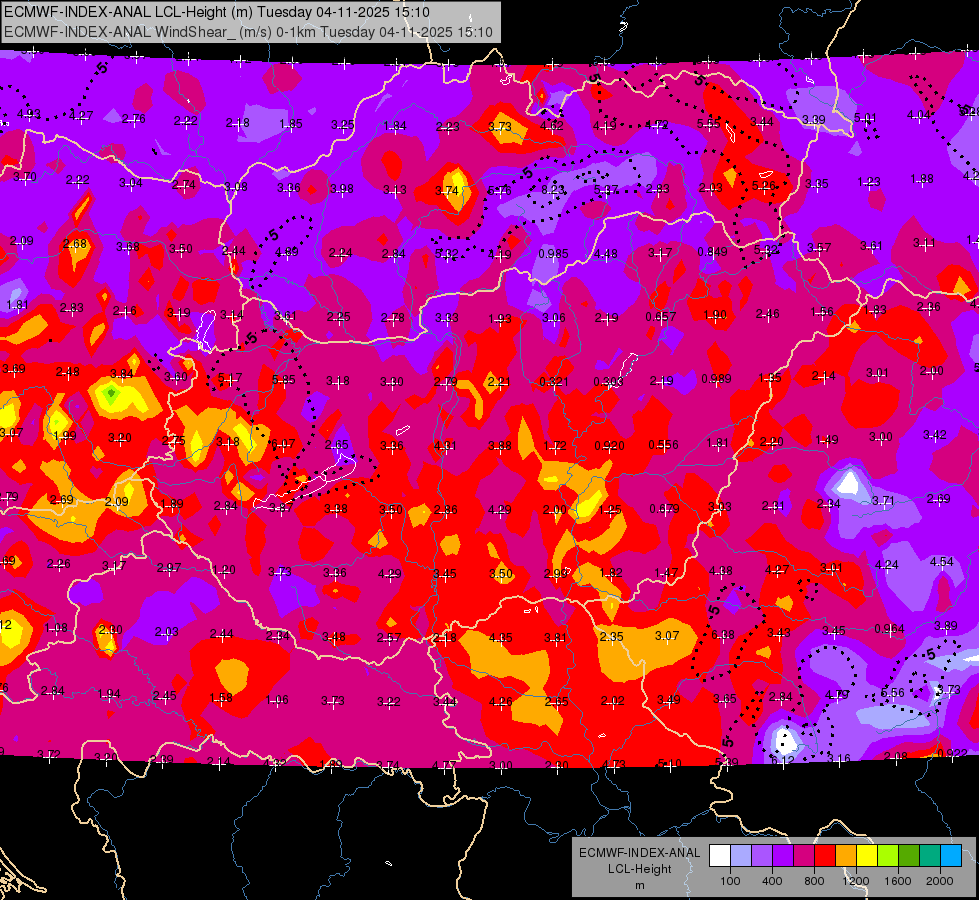Click the wind shear value 1.23
The image size is (979, 900).
(869, 182)
